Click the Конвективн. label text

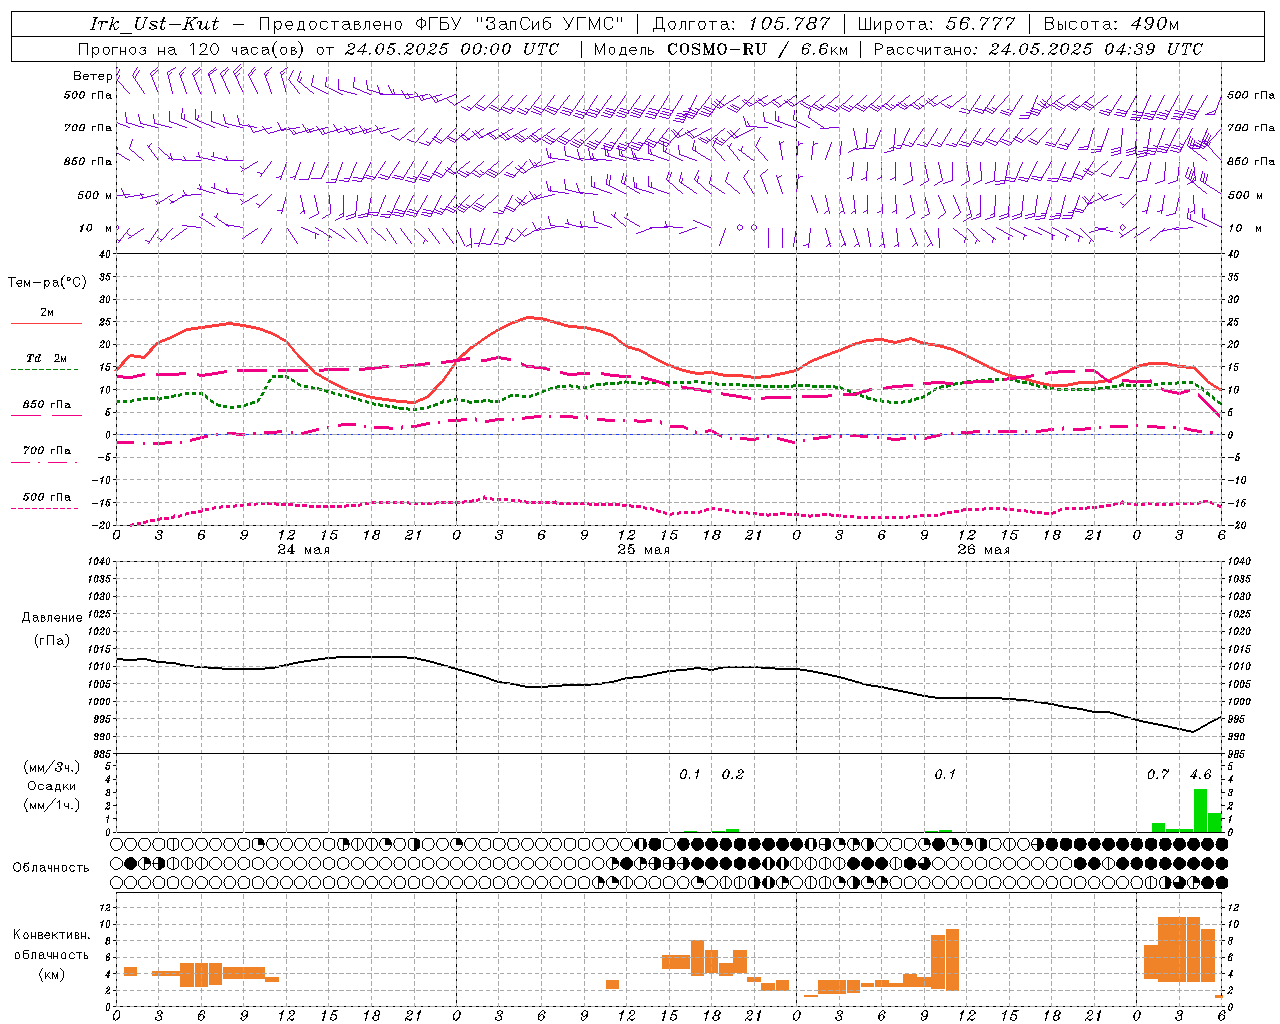[x=52, y=935]
